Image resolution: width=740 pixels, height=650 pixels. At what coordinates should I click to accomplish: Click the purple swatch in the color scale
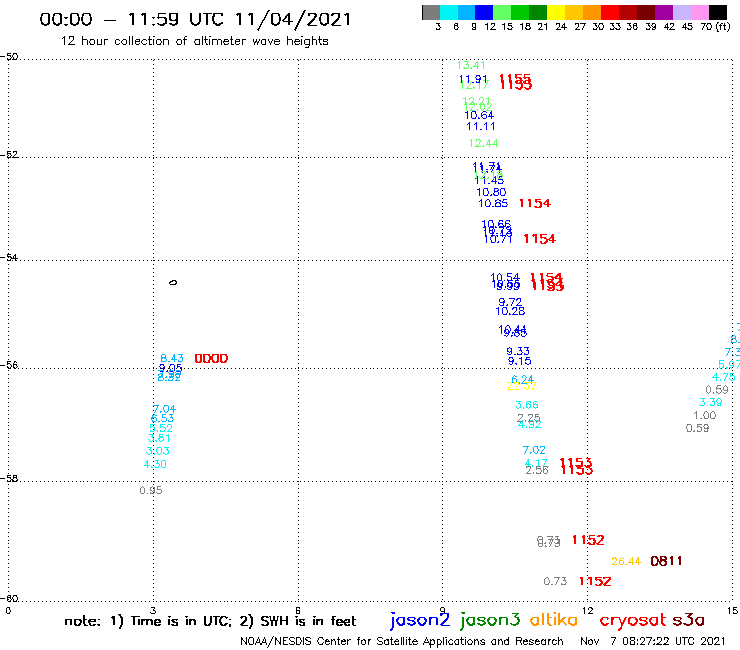pos(664,12)
